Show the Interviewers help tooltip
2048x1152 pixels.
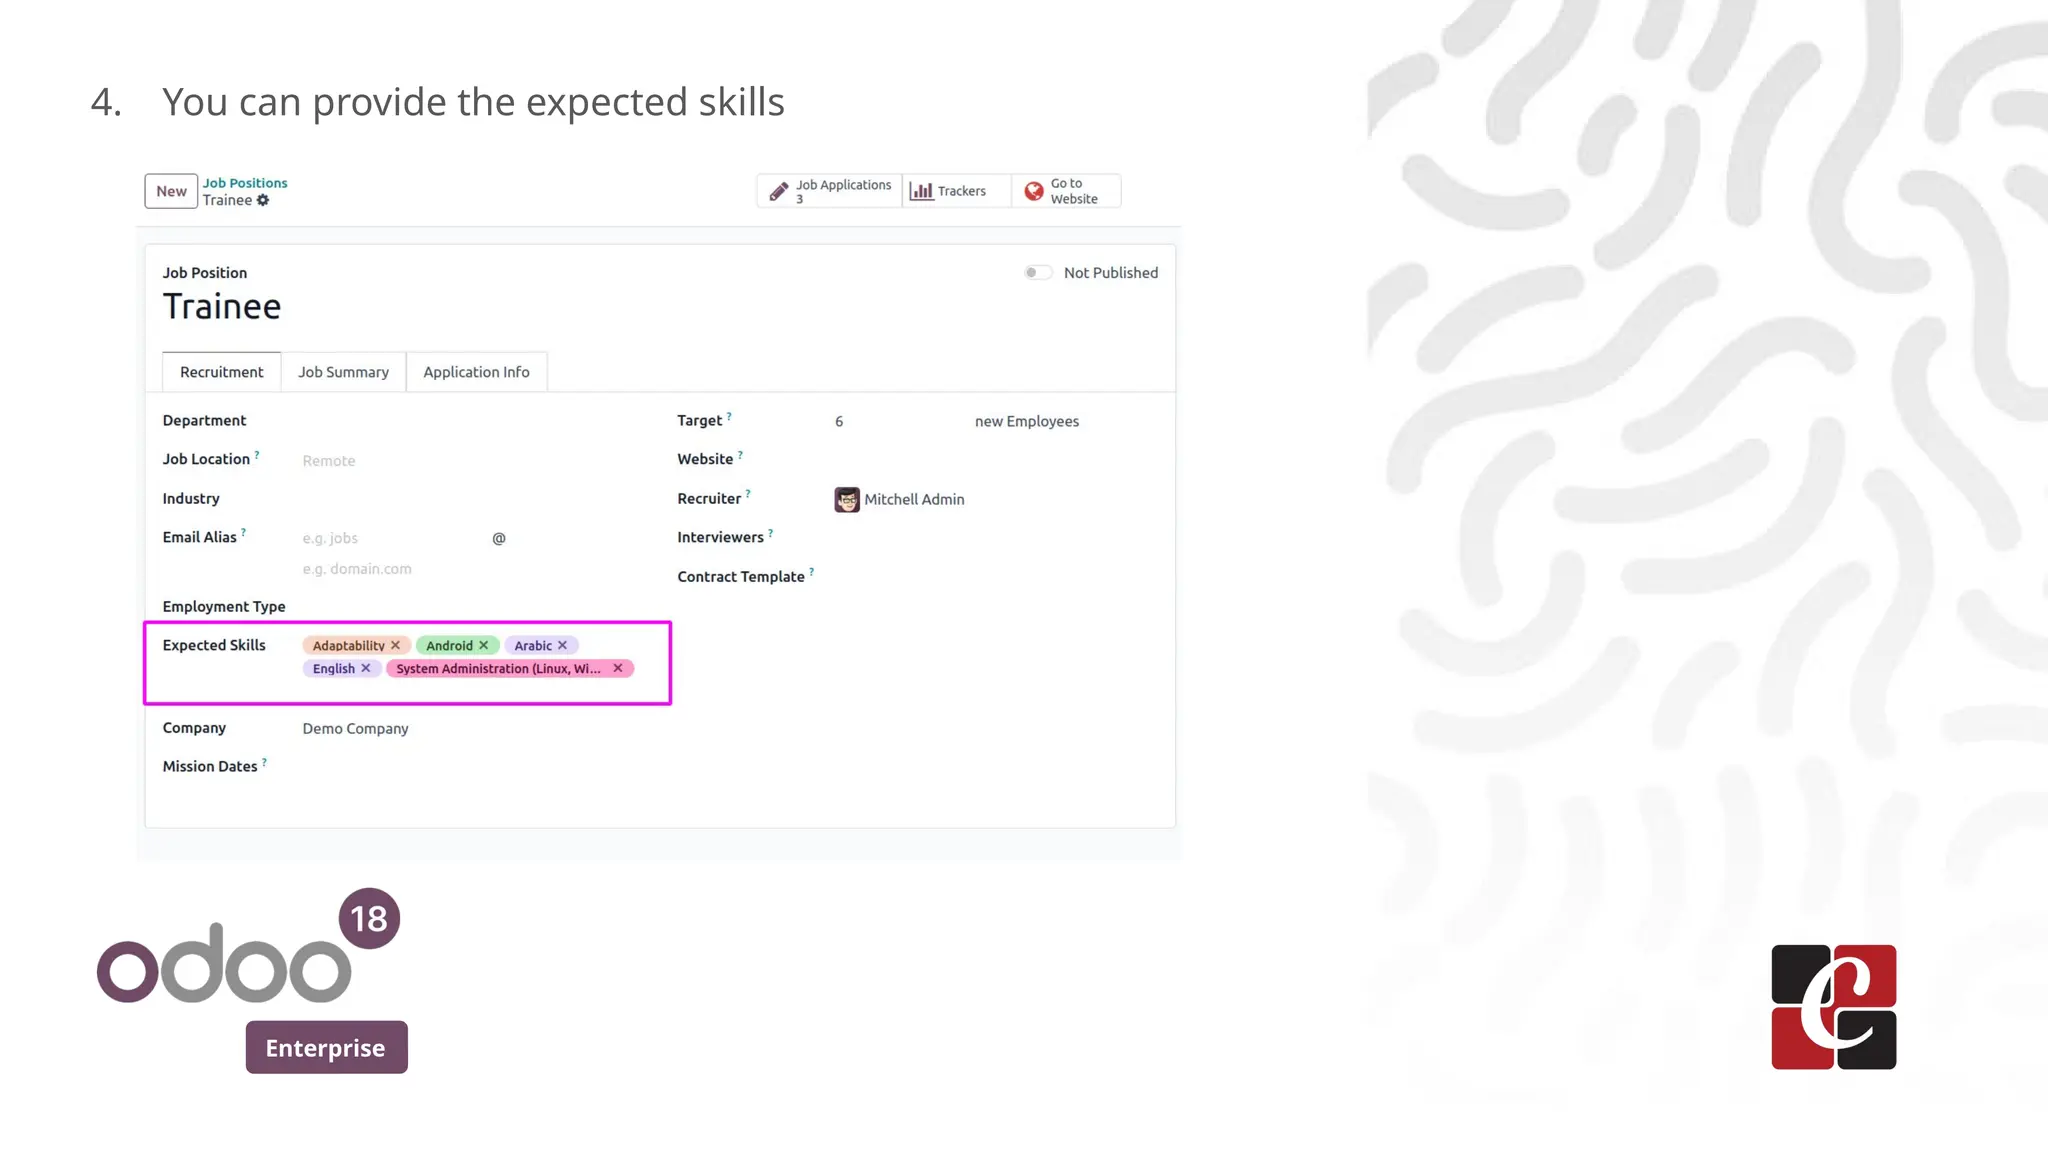pyautogui.click(x=770, y=532)
